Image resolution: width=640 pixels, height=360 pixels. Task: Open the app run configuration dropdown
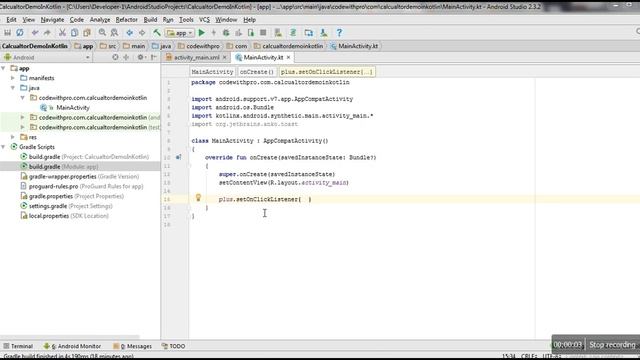coord(180,33)
